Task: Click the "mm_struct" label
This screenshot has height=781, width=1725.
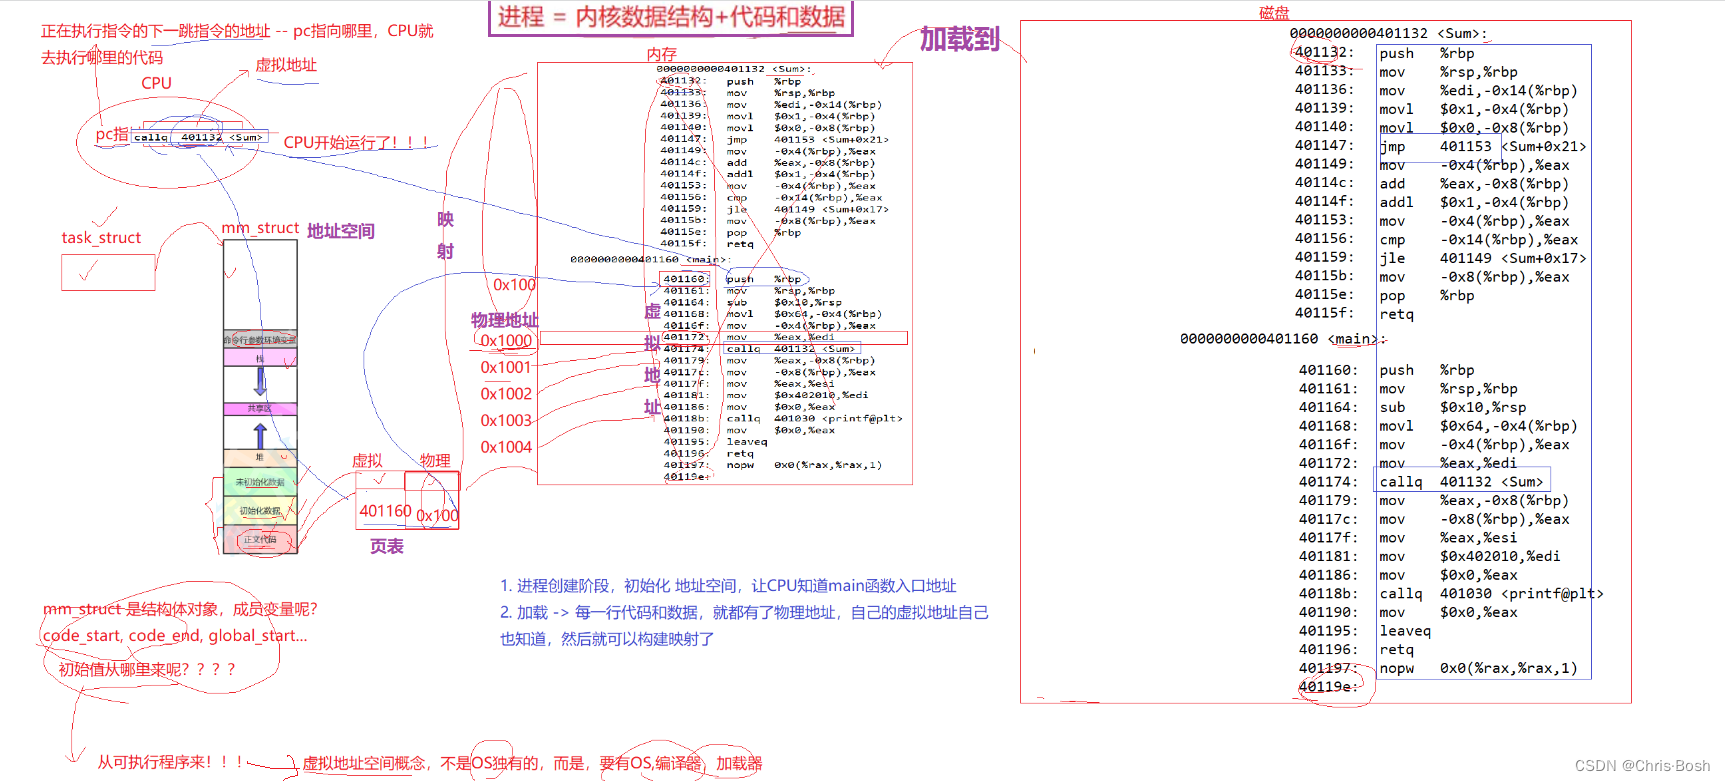Action: pyautogui.click(x=260, y=228)
